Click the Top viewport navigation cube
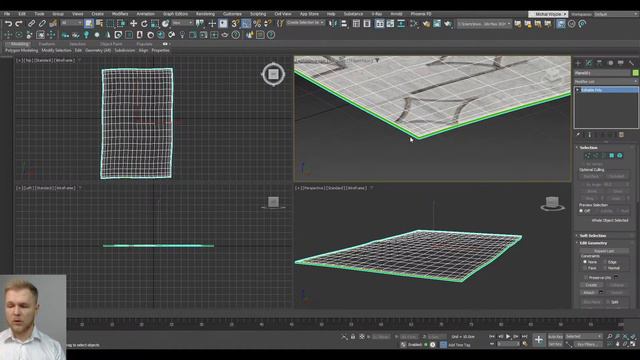The width and height of the screenshot is (640, 360). point(273,74)
